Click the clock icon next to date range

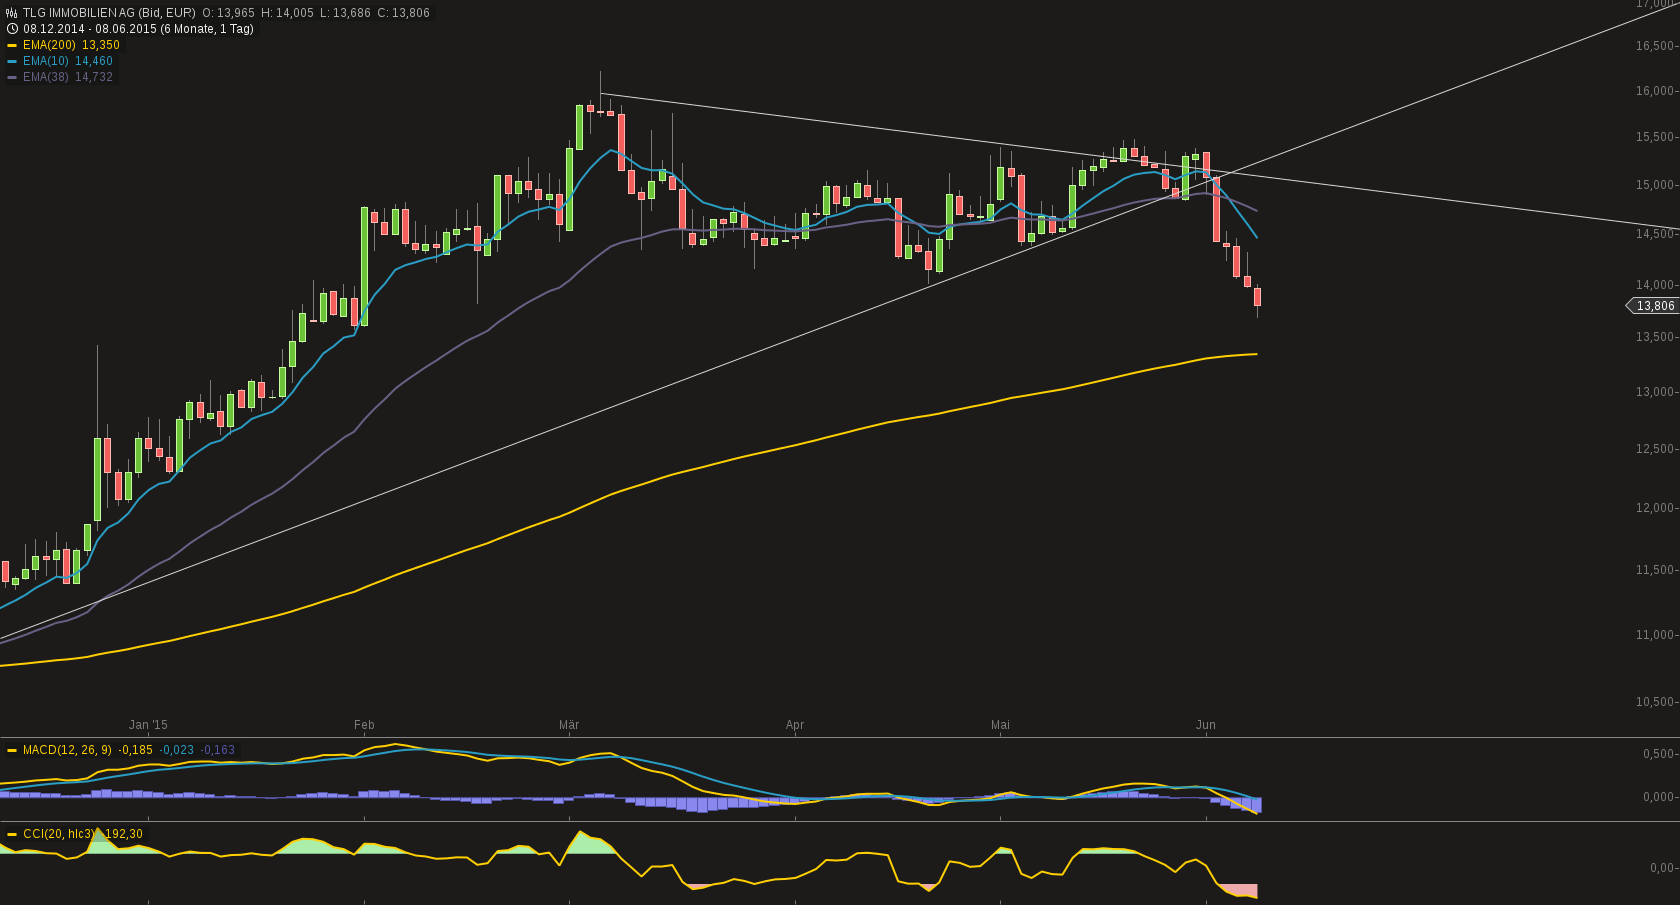click(12, 29)
